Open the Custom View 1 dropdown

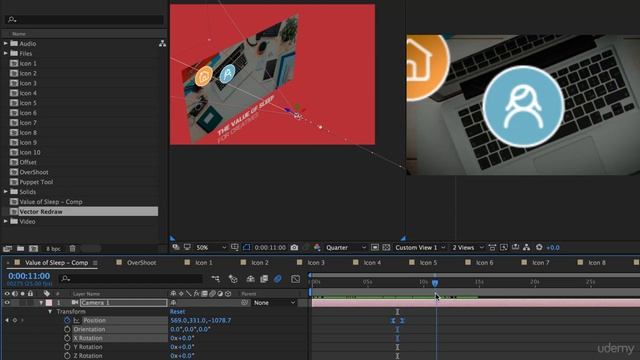click(x=420, y=247)
